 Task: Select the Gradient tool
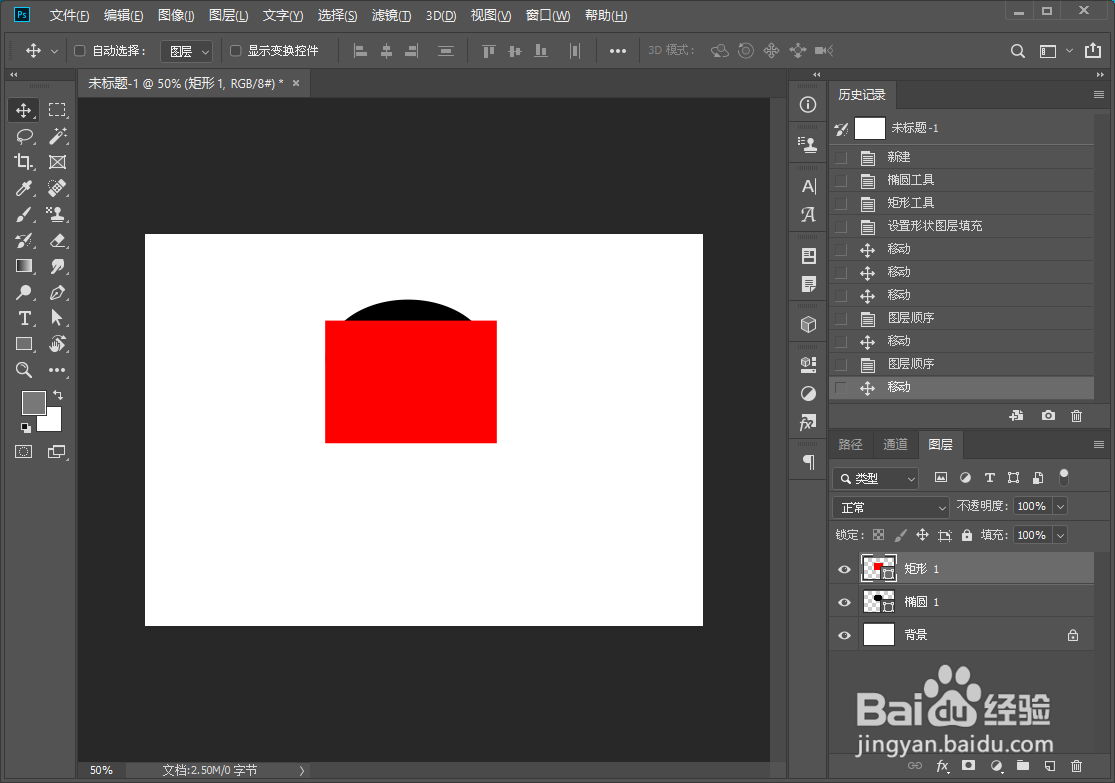pyautogui.click(x=23, y=266)
